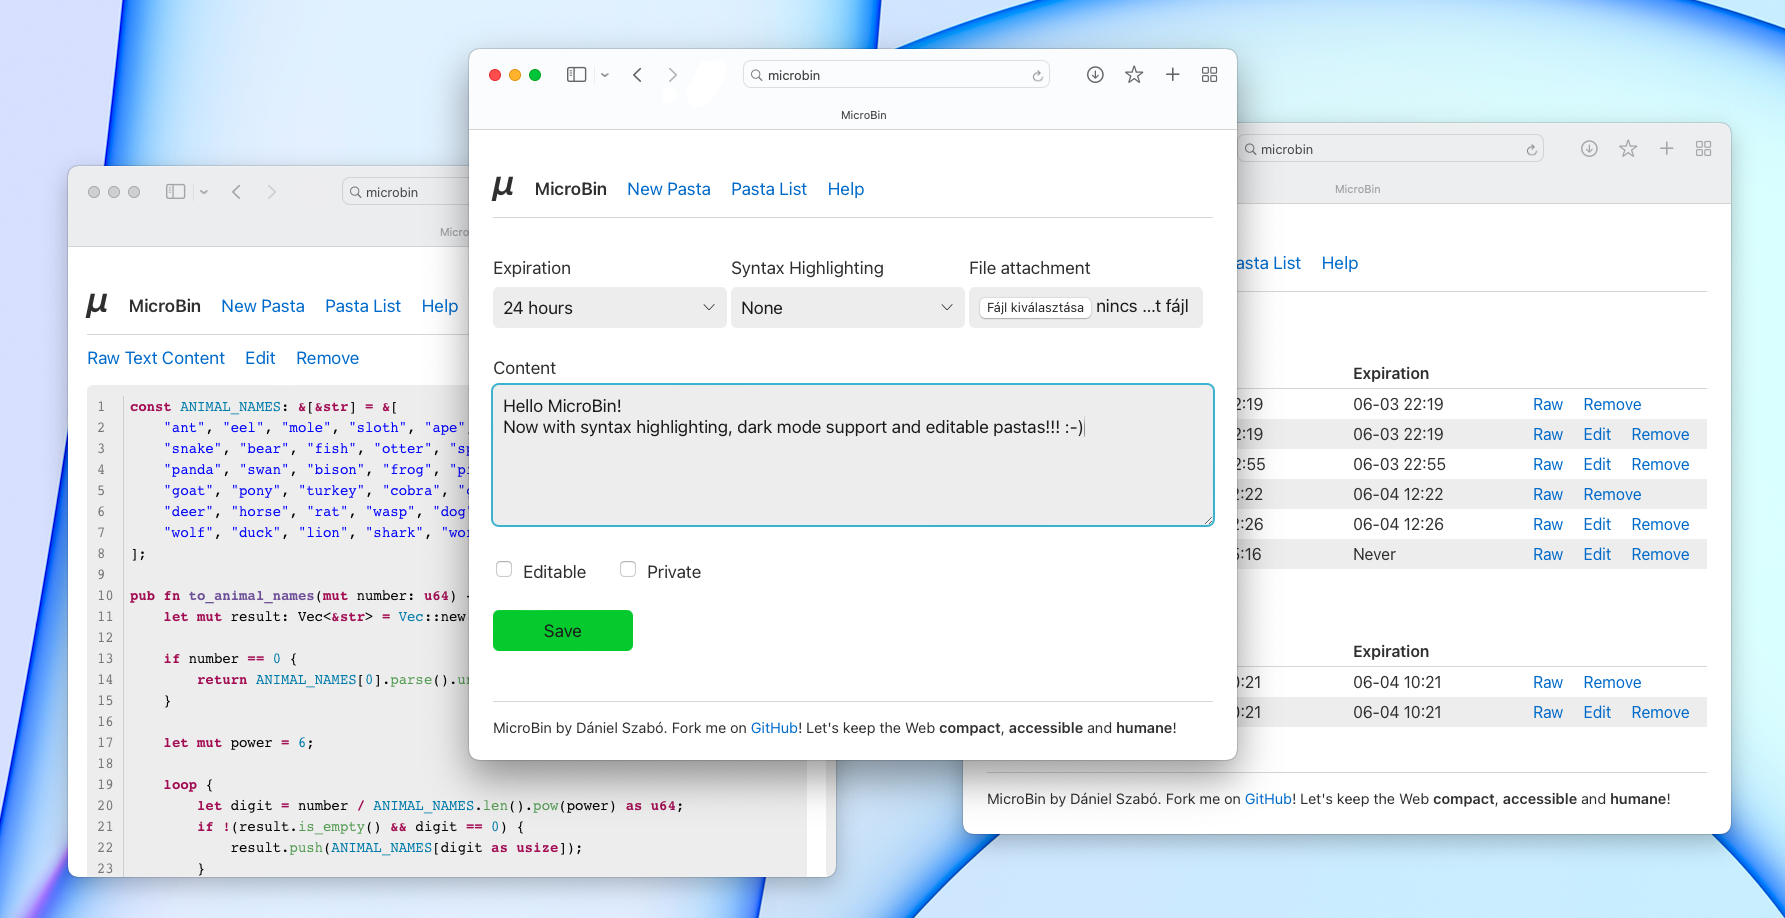Click Remove in the last 06-04 10:21 row

point(1660,712)
